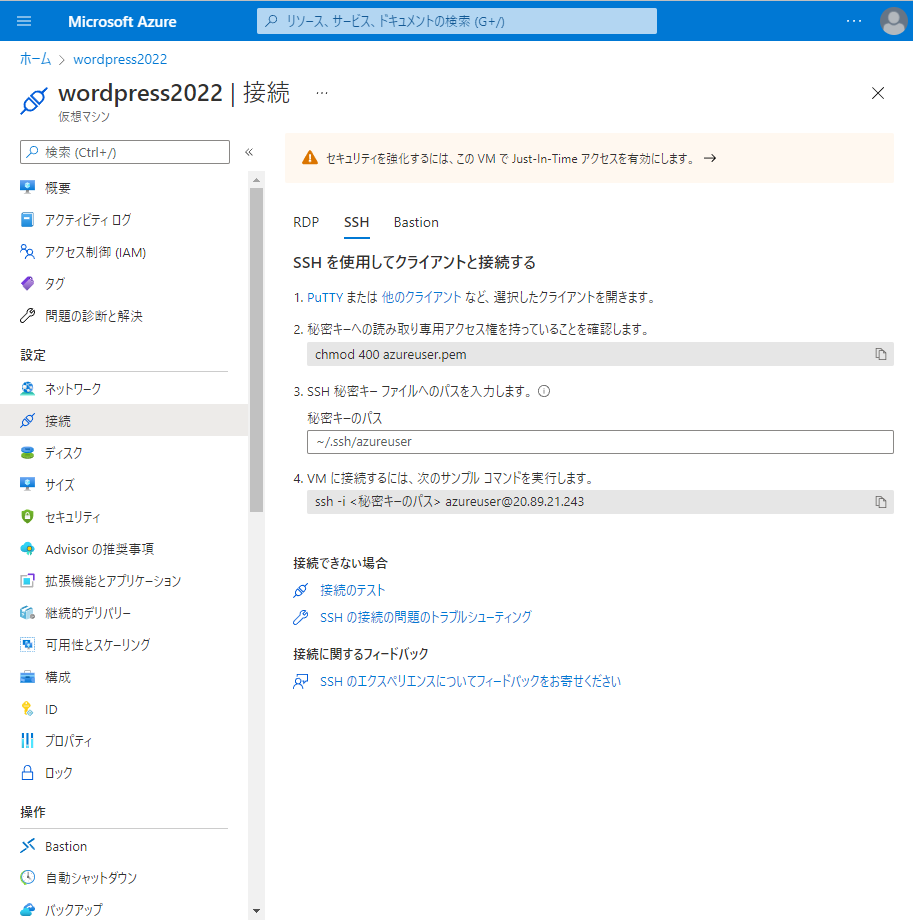Click the プロパティ bars icon
The image size is (913, 920).
[x=27, y=740]
